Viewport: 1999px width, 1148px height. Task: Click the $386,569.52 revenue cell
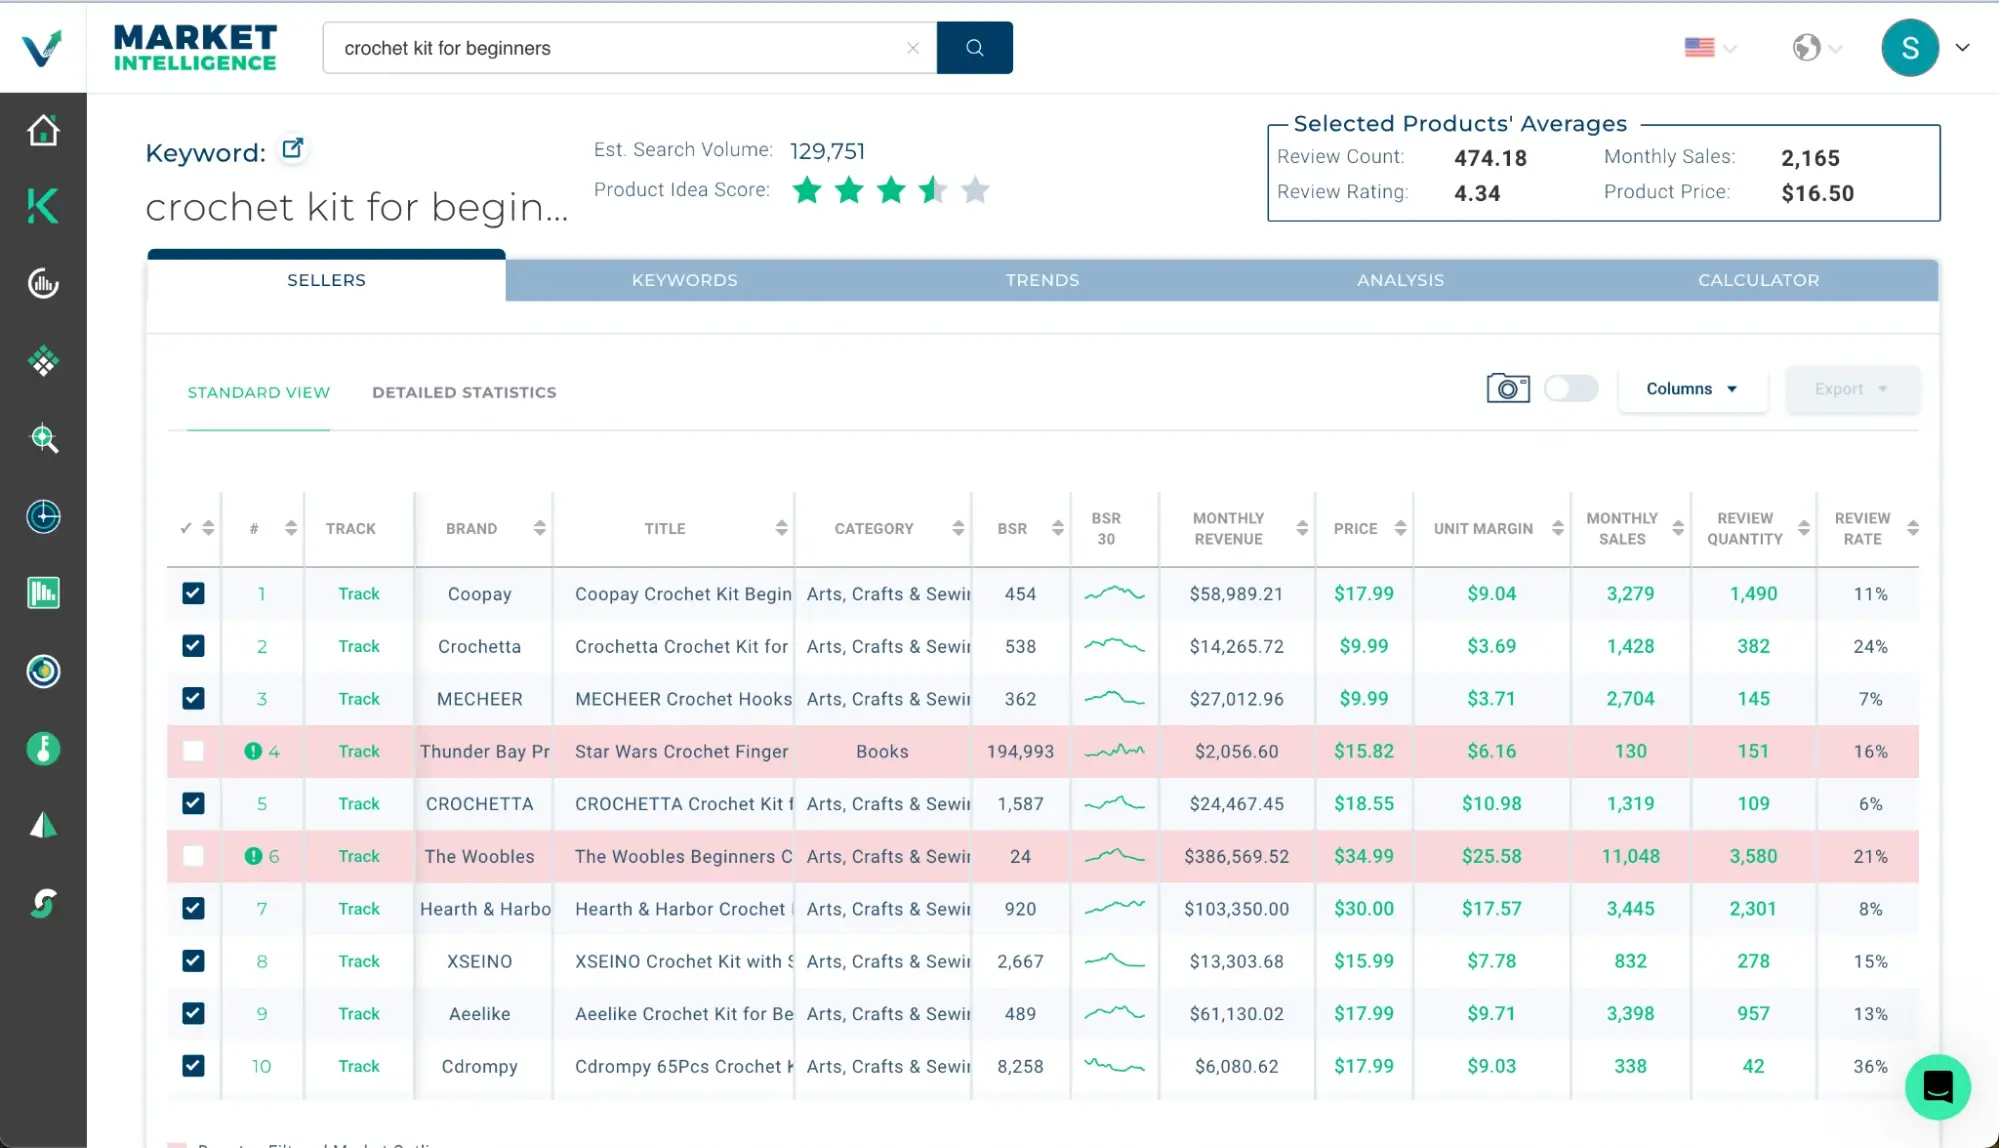click(1236, 856)
